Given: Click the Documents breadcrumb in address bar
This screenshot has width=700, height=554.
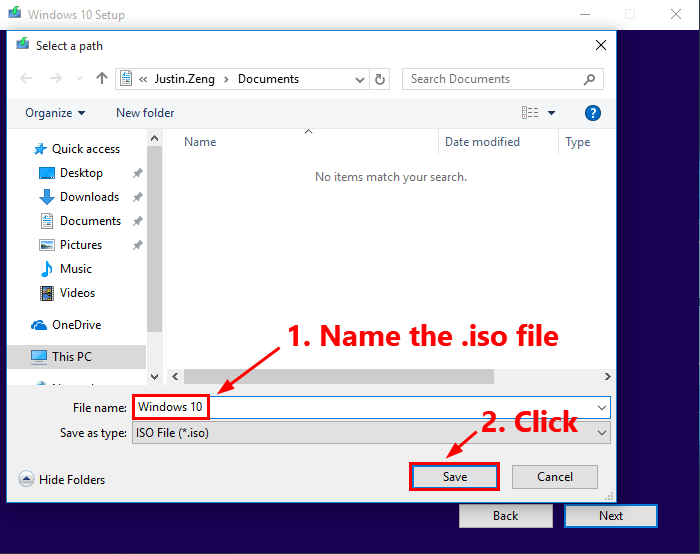Looking at the screenshot, I should coord(268,79).
